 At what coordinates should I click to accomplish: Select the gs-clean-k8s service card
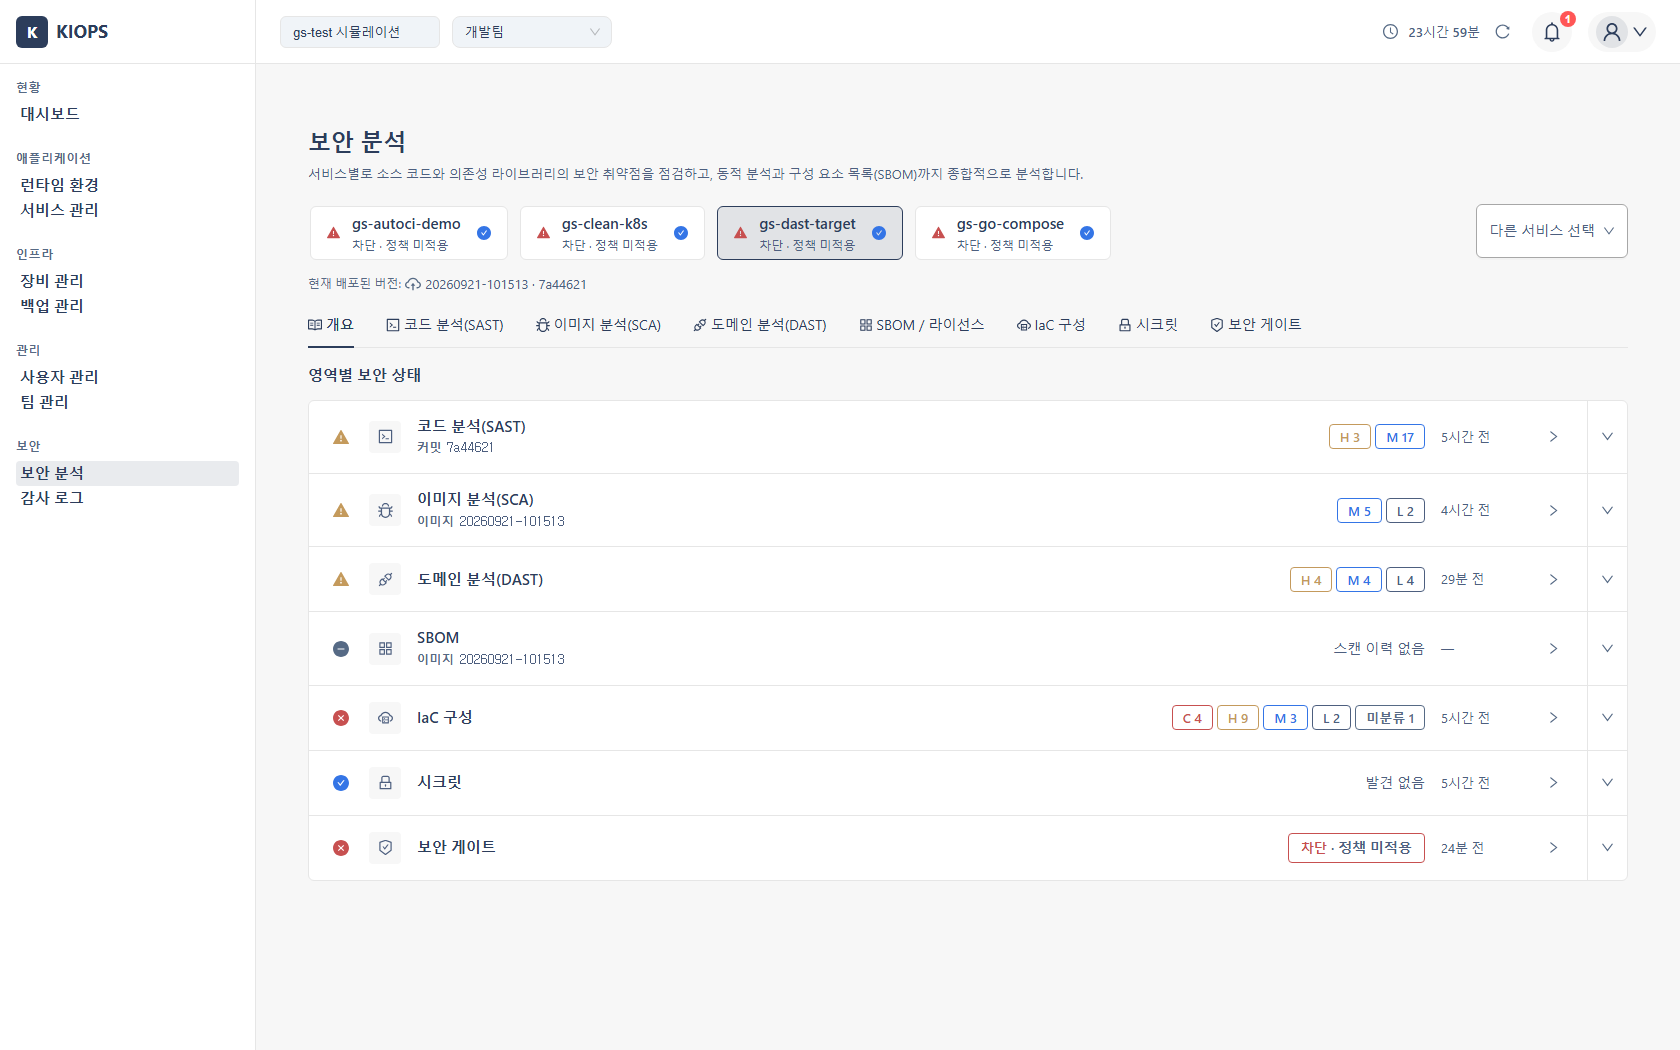click(x=612, y=233)
